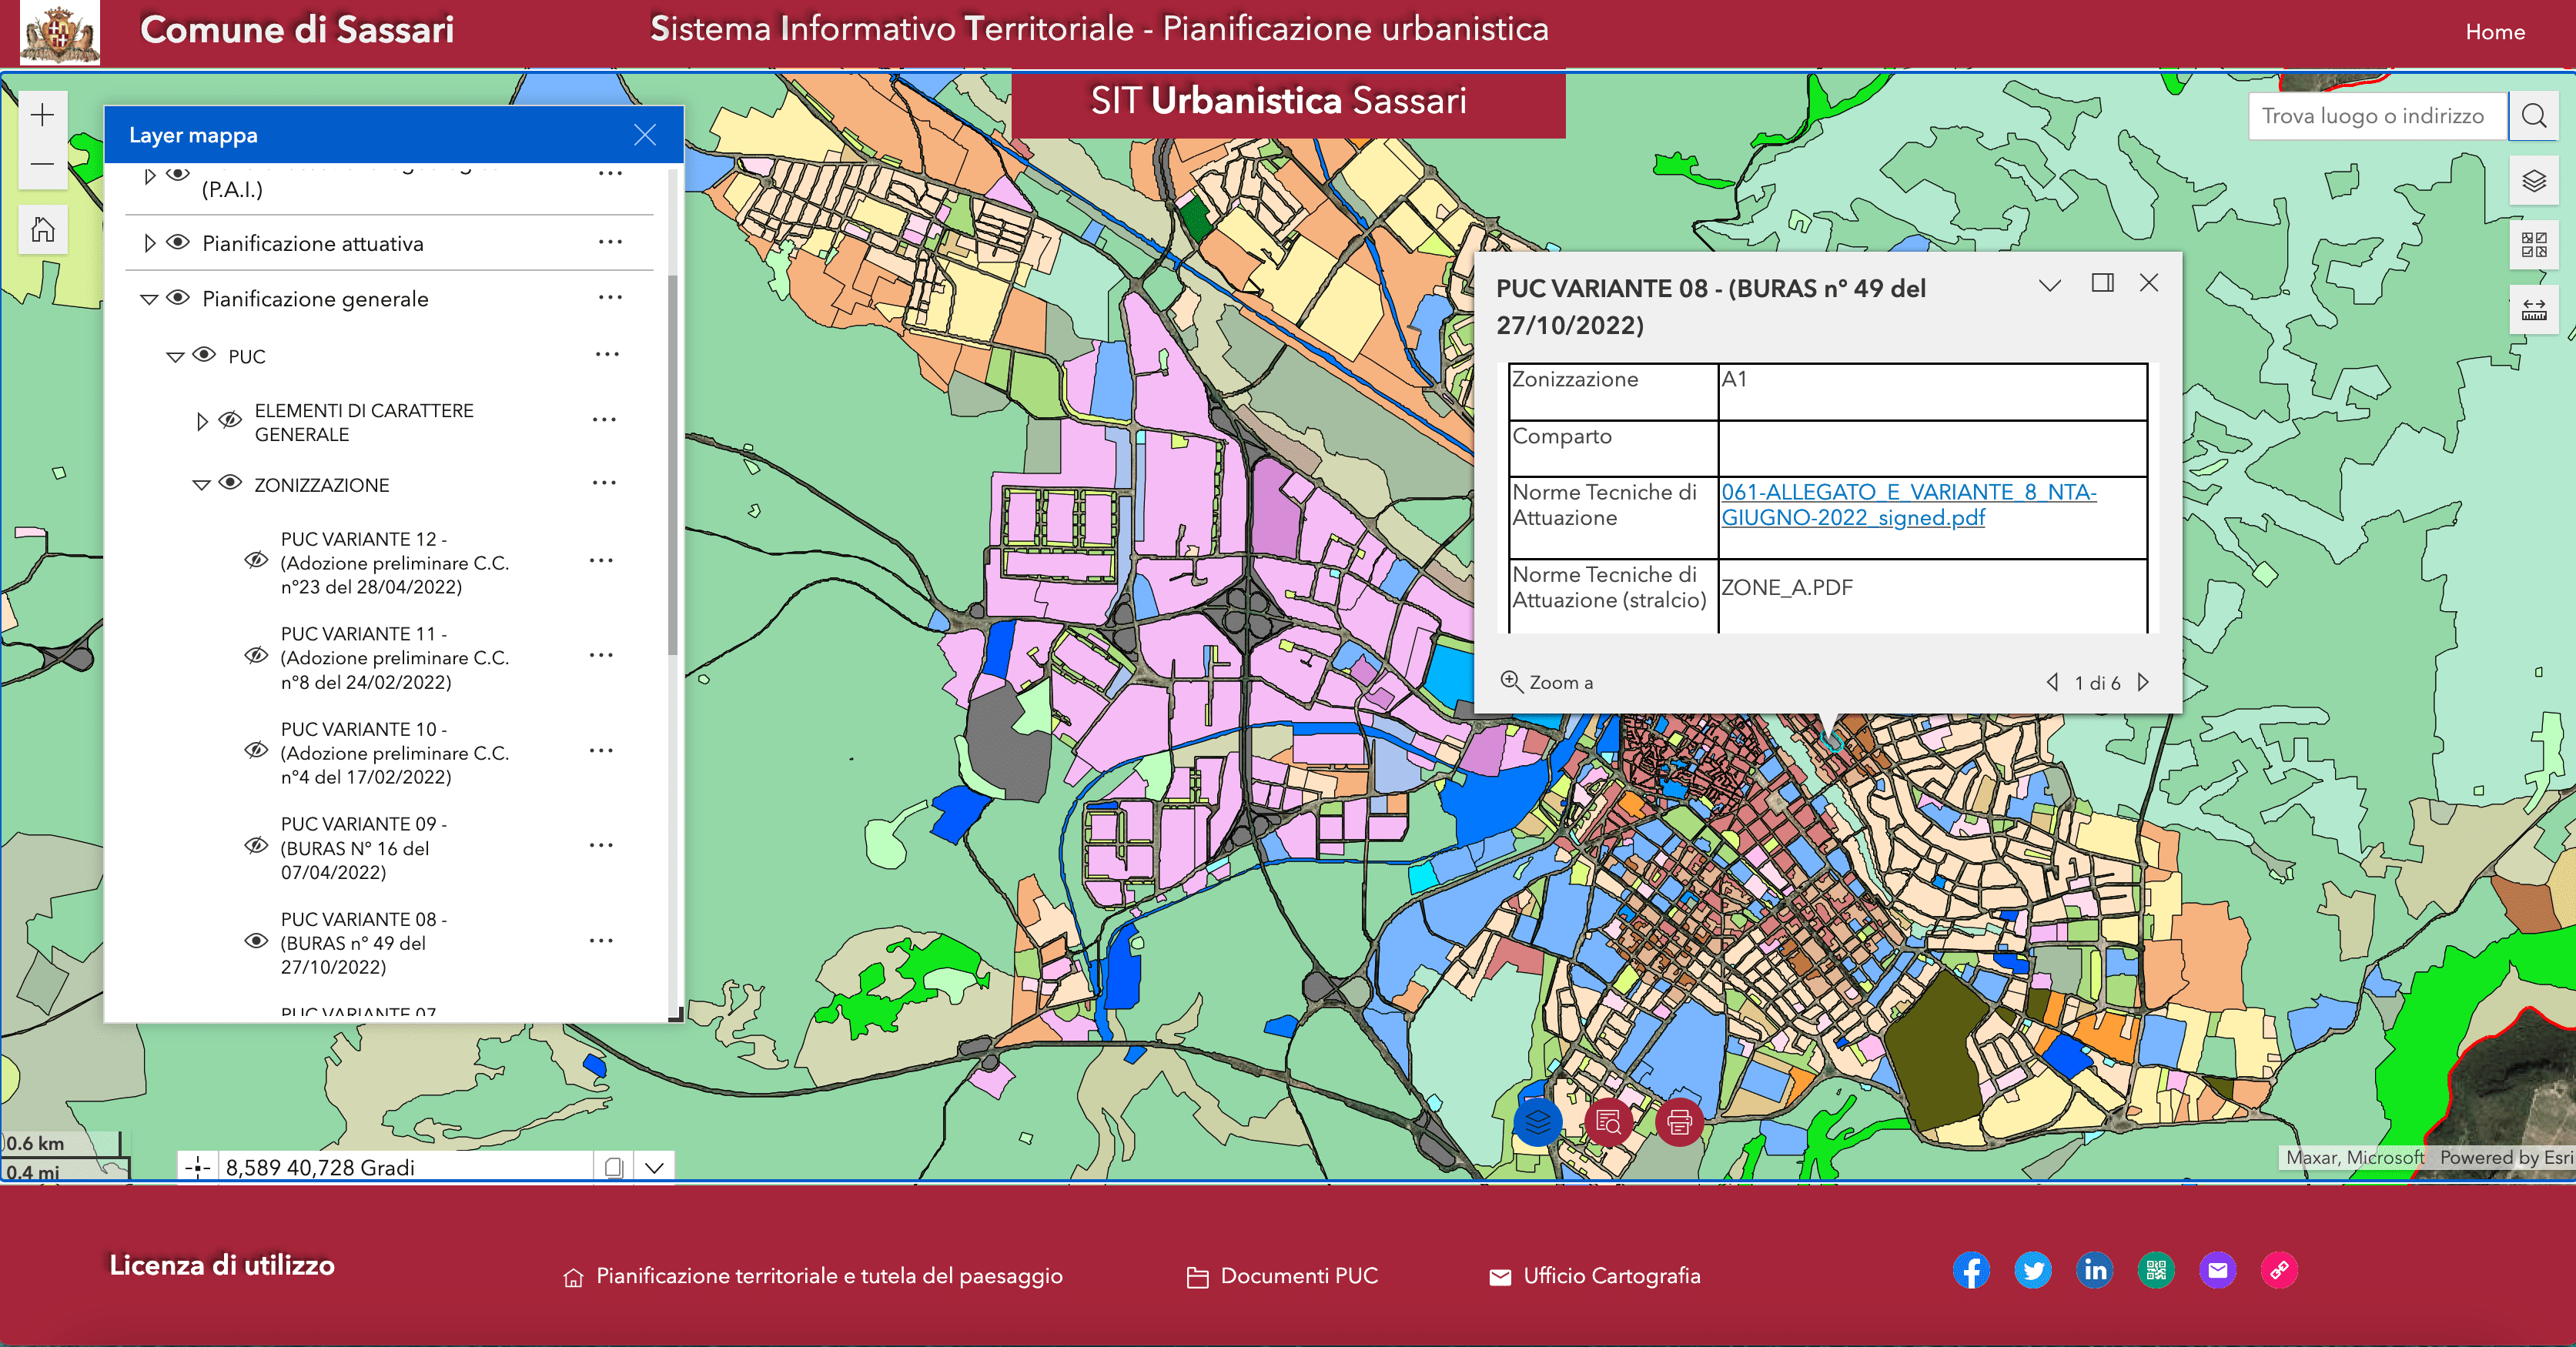The height and width of the screenshot is (1347, 2576).
Task: Click the red print round button
Action: (1679, 1122)
